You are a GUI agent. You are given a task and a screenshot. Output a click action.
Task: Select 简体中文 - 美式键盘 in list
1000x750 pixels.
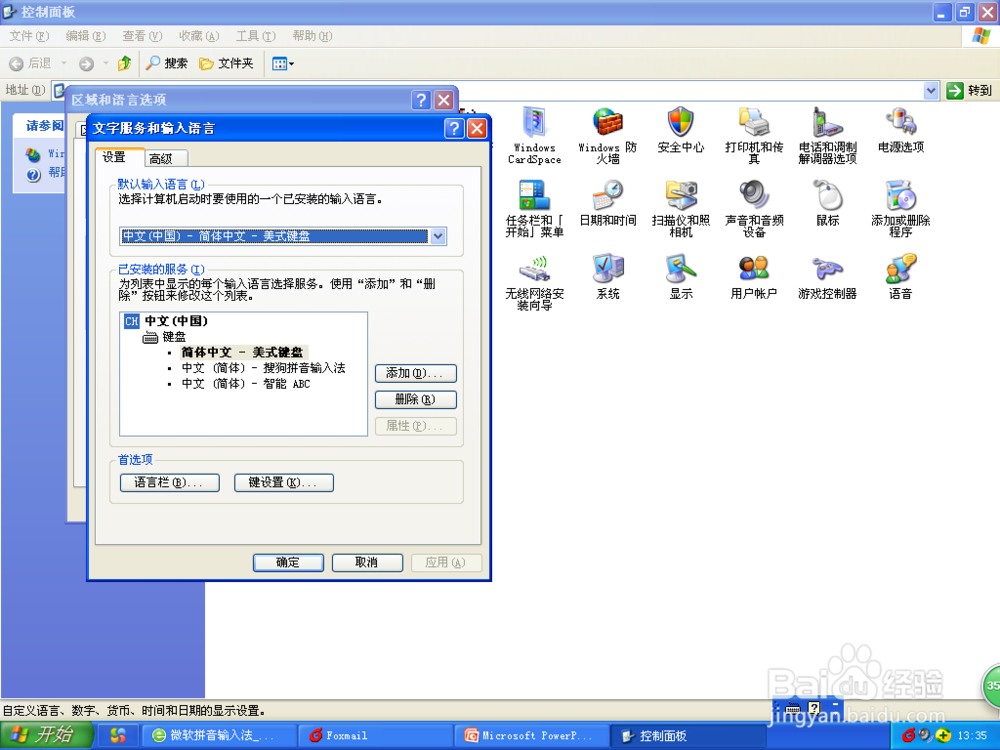pyautogui.click(x=242, y=352)
